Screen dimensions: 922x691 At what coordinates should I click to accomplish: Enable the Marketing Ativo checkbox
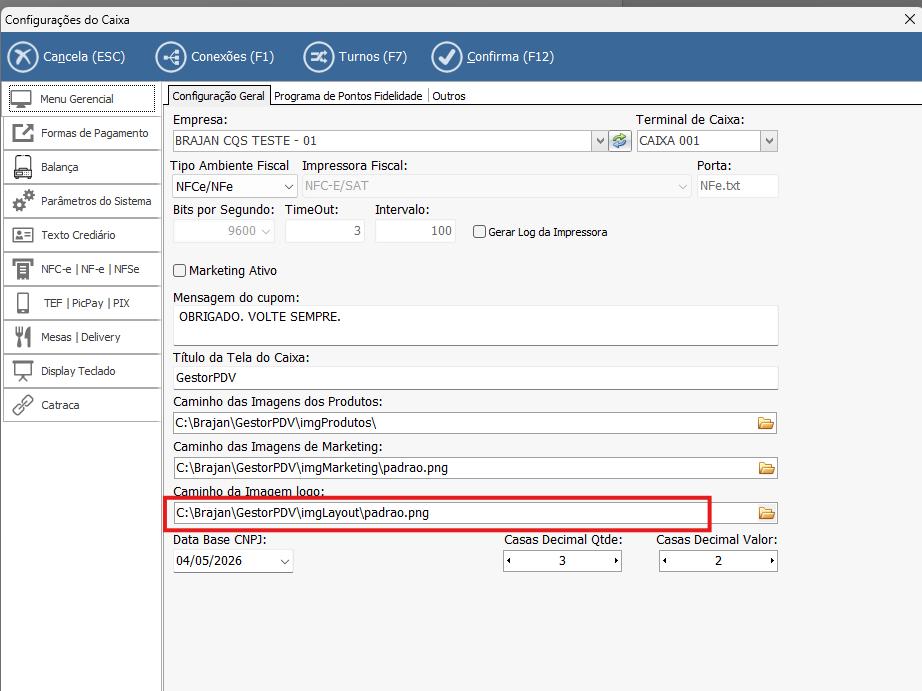click(180, 271)
